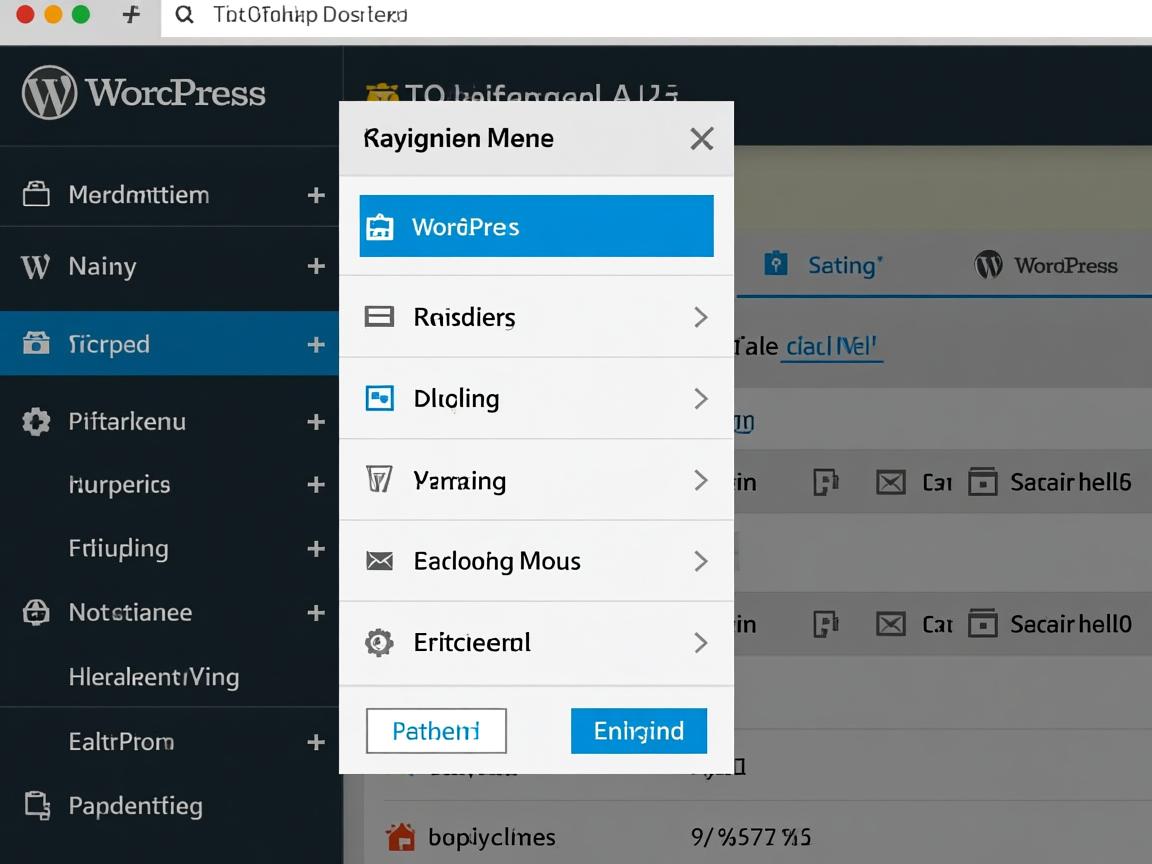This screenshot has width=1152, height=864.
Task: Expand the Merdmttiem sidebar item with plus
Action: coord(316,195)
